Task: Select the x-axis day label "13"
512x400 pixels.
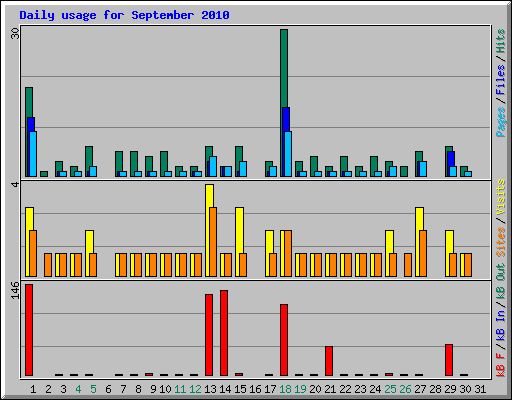Action: pyautogui.click(x=210, y=389)
